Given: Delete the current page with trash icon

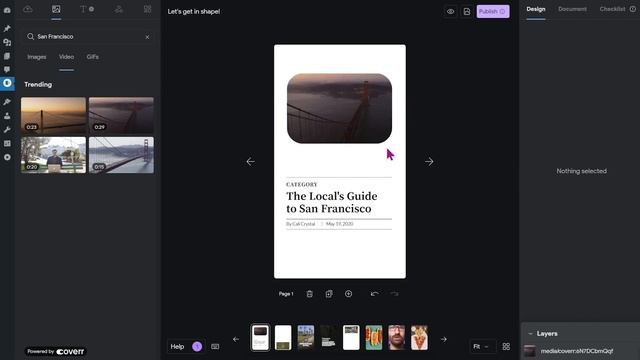Looking at the screenshot, I should (x=309, y=294).
